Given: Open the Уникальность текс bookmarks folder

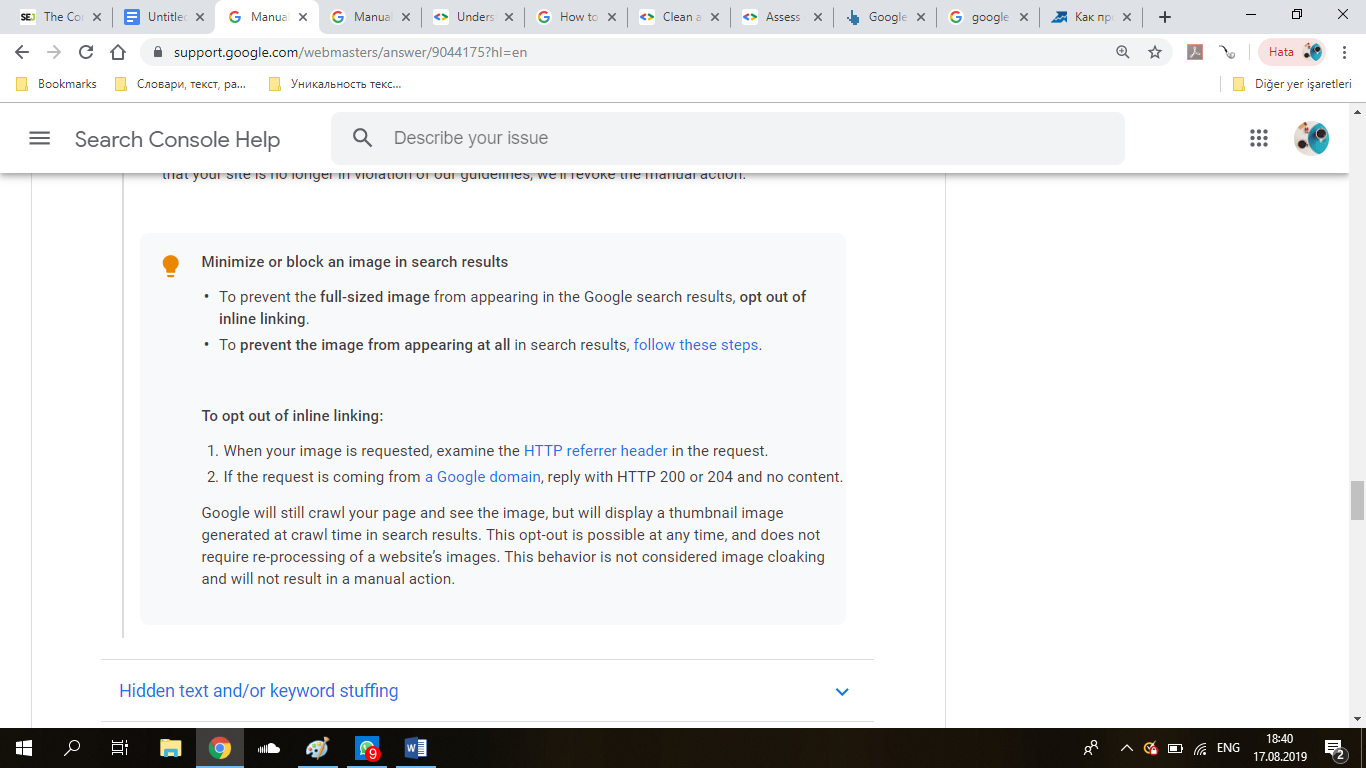Looking at the screenshot, I should tap(335, 84).
